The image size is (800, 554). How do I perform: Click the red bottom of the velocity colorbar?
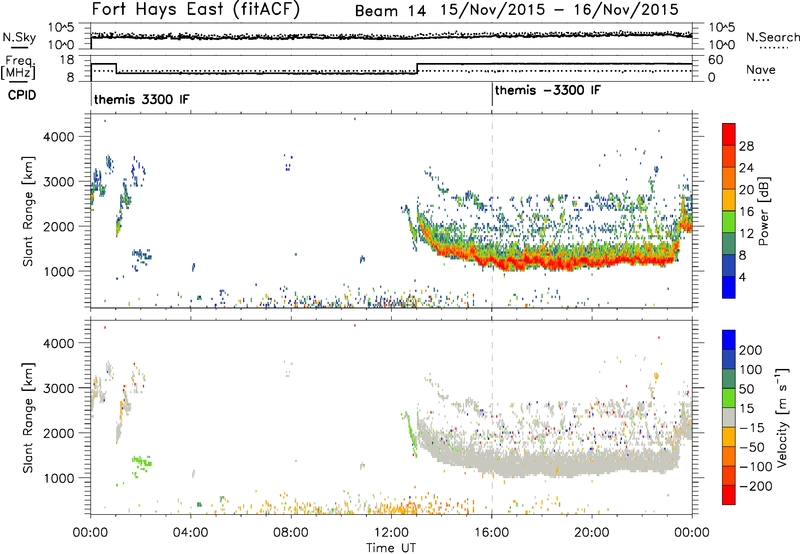point(729,495)
